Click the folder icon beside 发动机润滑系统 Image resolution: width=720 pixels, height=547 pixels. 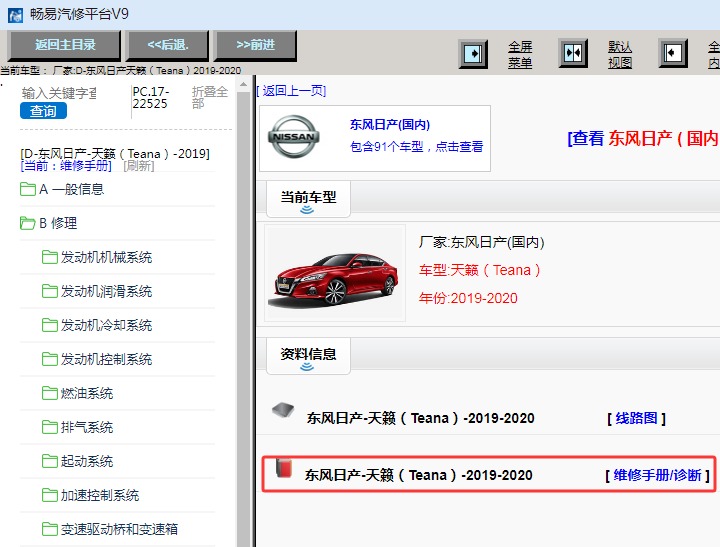[50, 291]
